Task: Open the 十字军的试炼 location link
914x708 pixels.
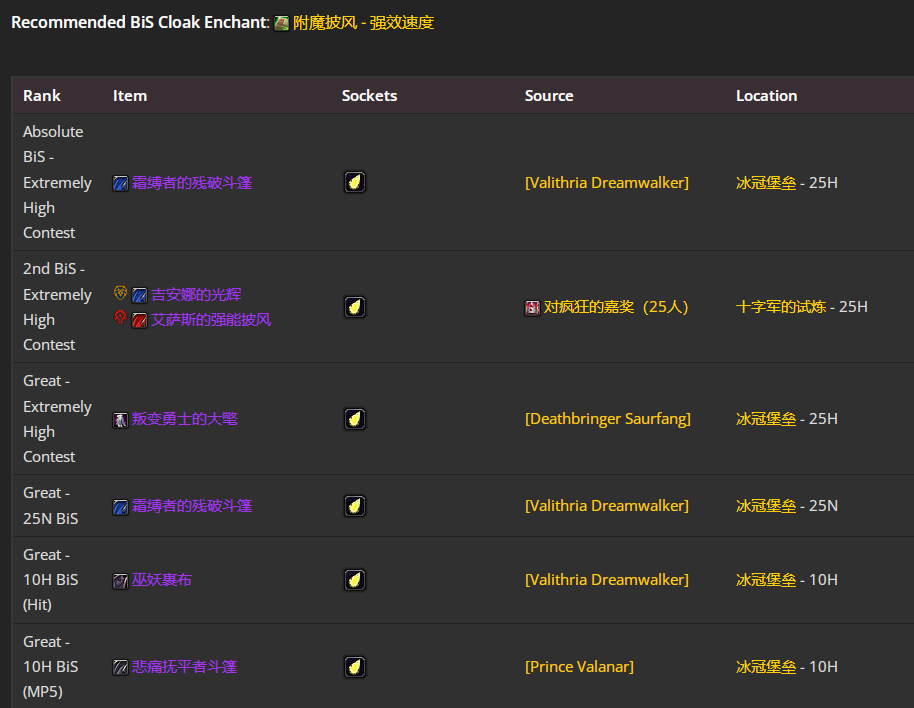Action: point(781,307)
